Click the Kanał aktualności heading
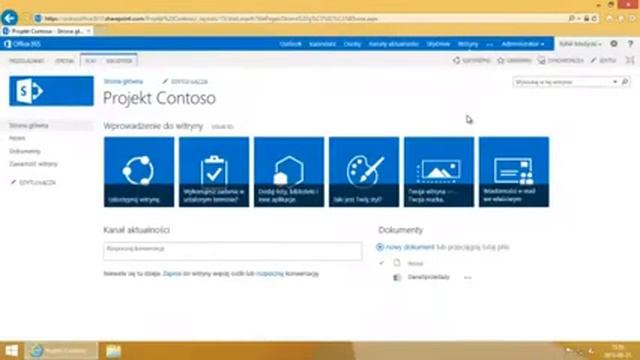The image size is (640, 360). [136, 230]
